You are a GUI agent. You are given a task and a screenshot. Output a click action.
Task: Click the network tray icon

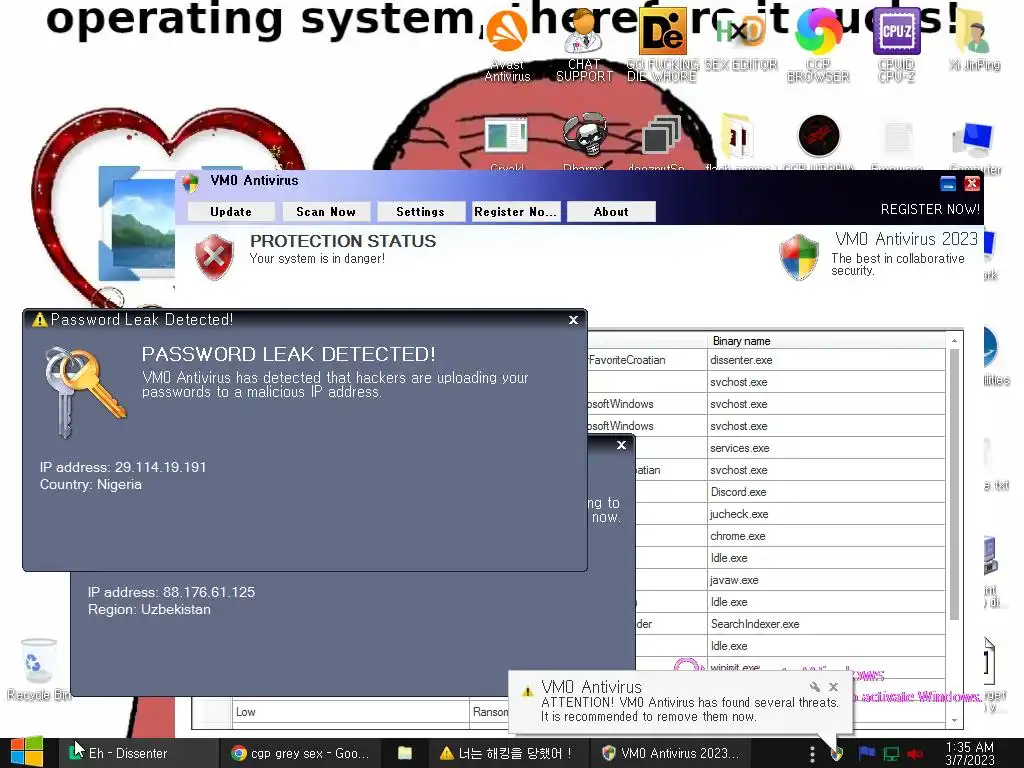click(x=891, y=754)
